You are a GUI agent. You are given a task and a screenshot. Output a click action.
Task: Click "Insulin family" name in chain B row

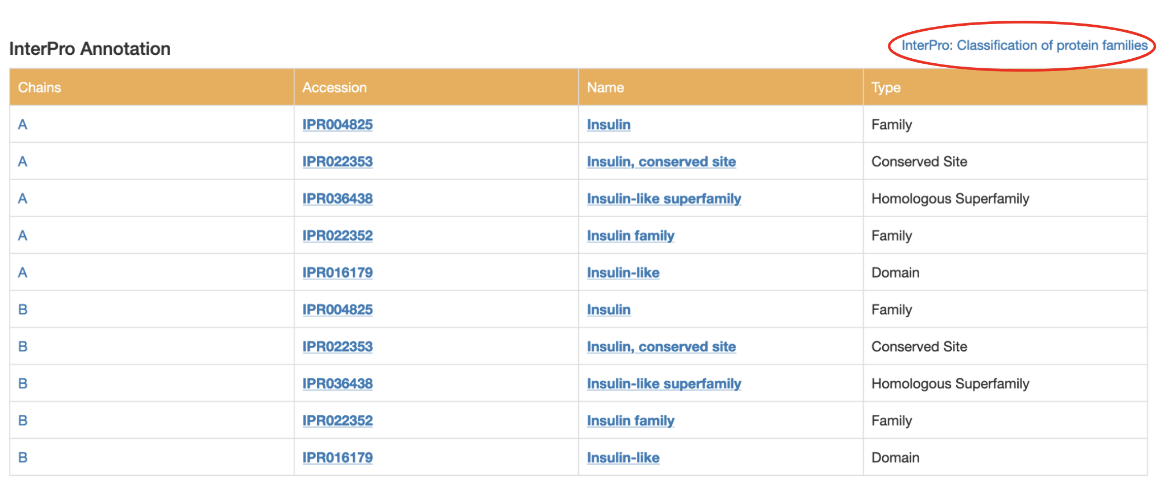tap(630, 421)
